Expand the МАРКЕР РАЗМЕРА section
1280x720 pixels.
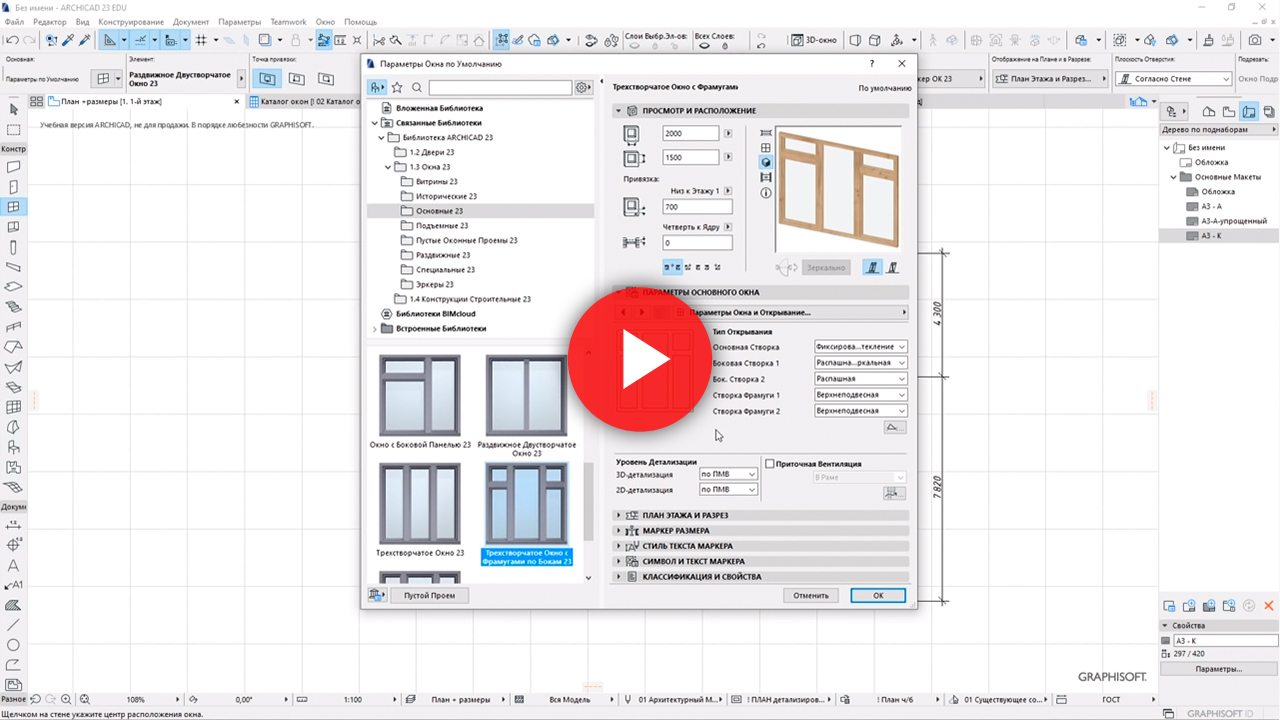761,531
